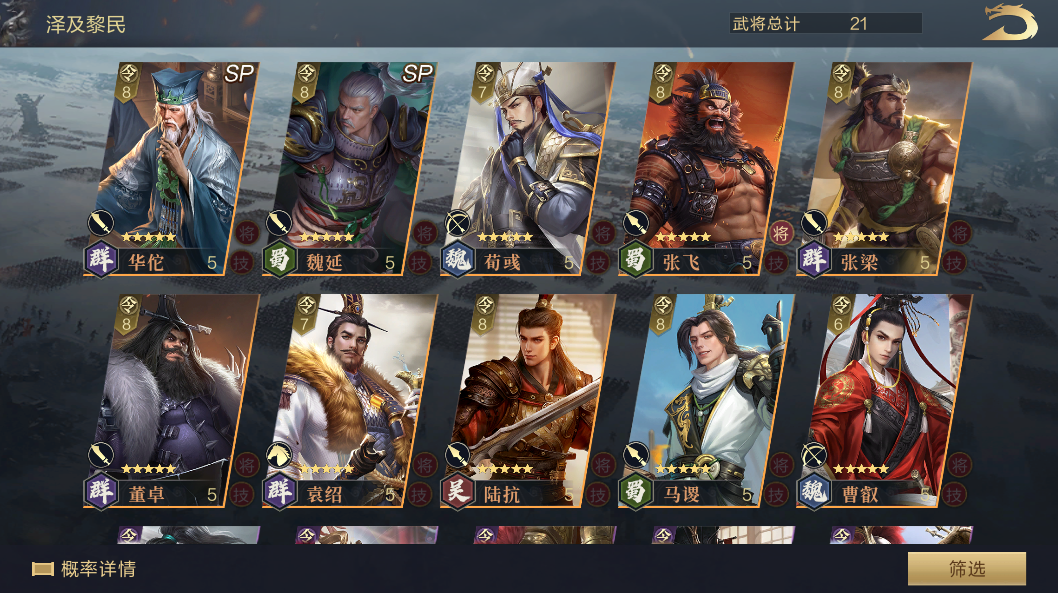Image resolution: width=1058 pixels, height=593 pixels.
Task: Click the 技 icon beside 张梁
Action: point(954,262)
